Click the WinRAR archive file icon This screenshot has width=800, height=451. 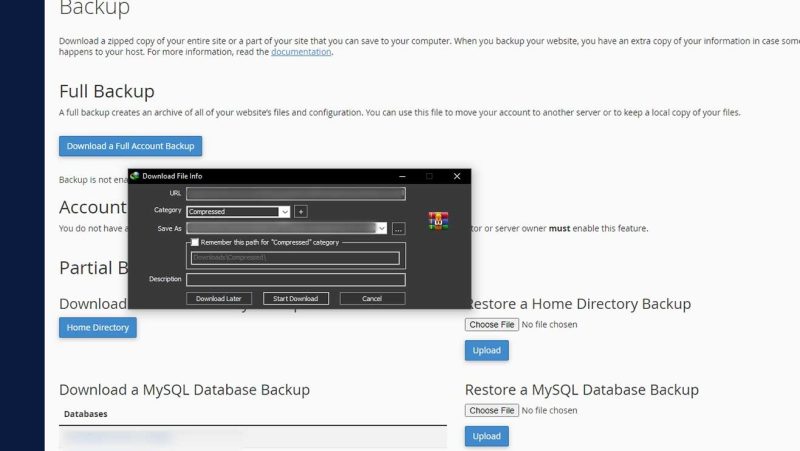[x=436, y=221]
